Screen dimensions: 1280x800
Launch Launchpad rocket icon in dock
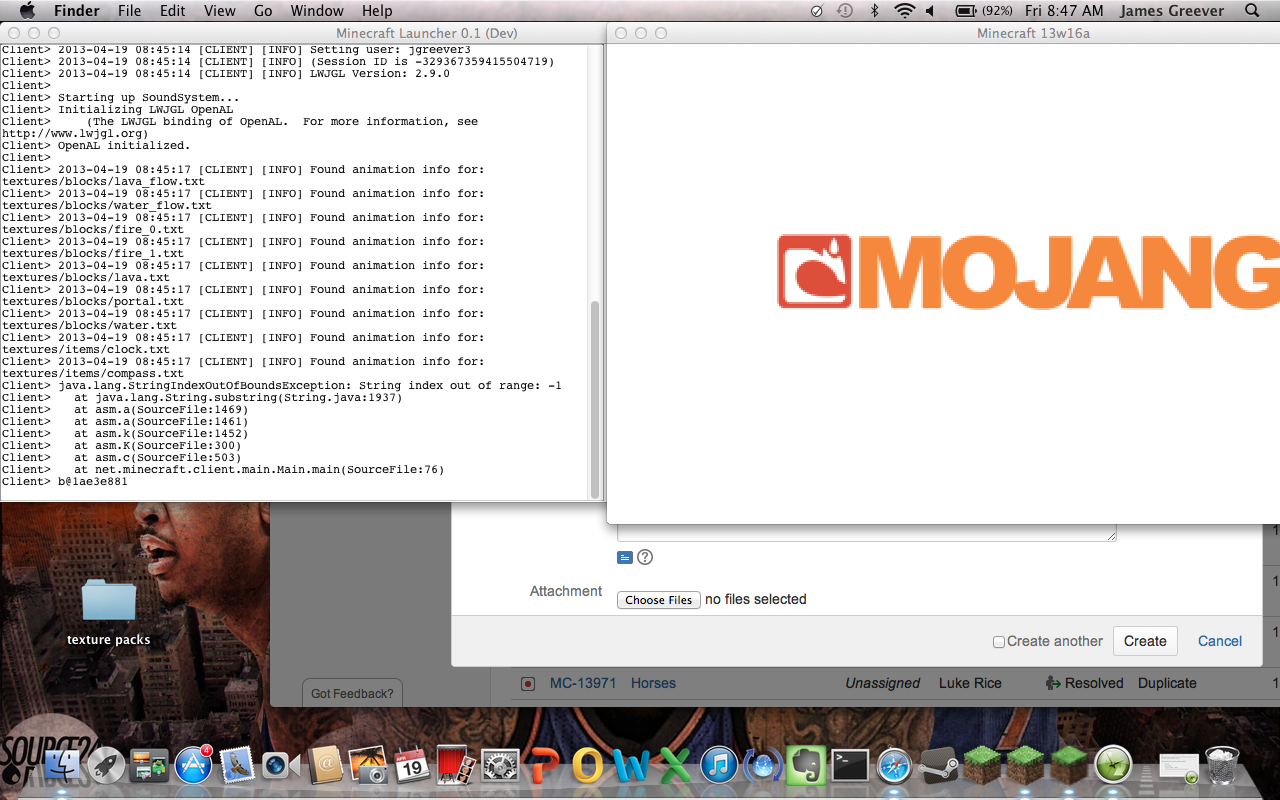106,765
